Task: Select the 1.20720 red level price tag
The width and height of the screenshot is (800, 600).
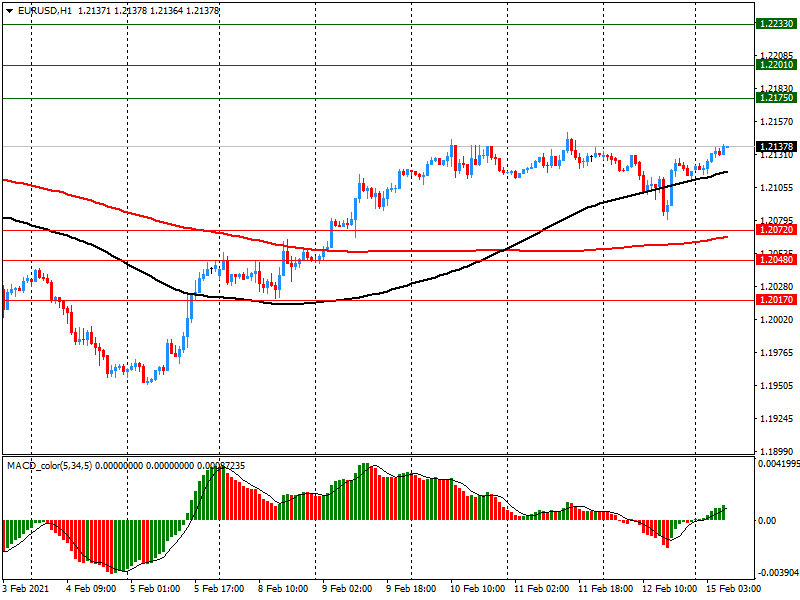Action: pos(776,230)
